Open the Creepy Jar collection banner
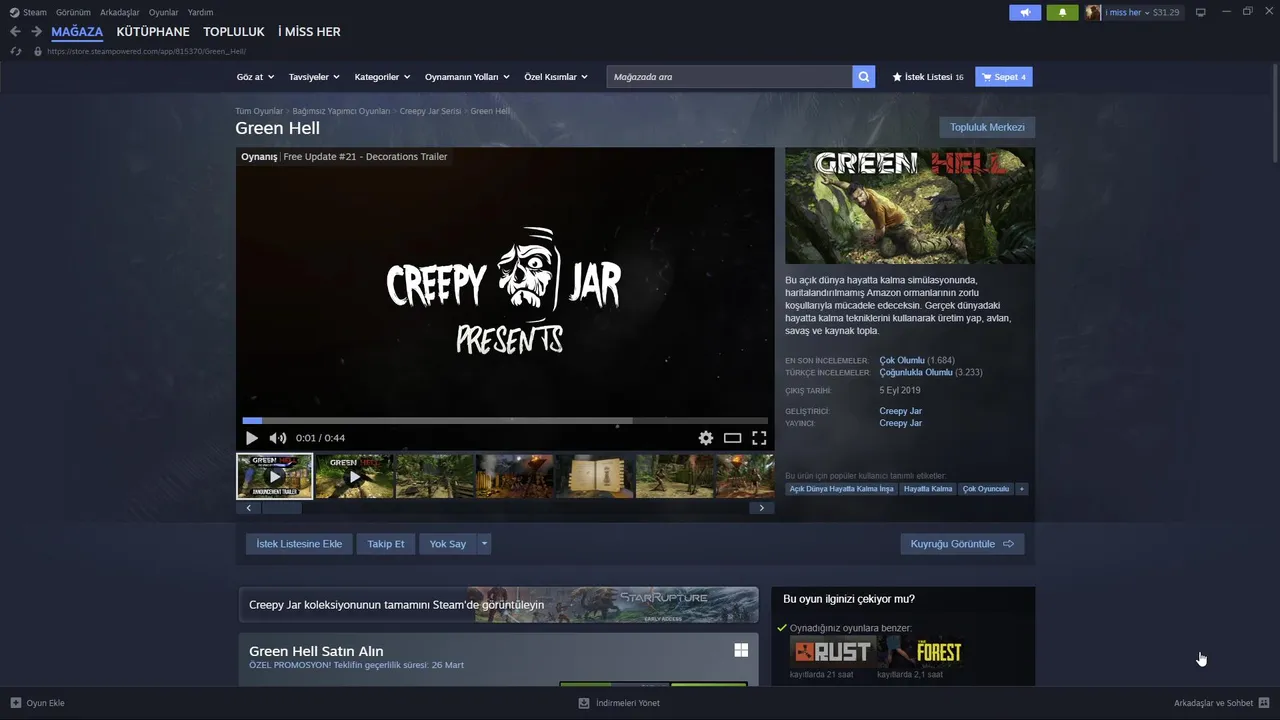 point(498,605)
